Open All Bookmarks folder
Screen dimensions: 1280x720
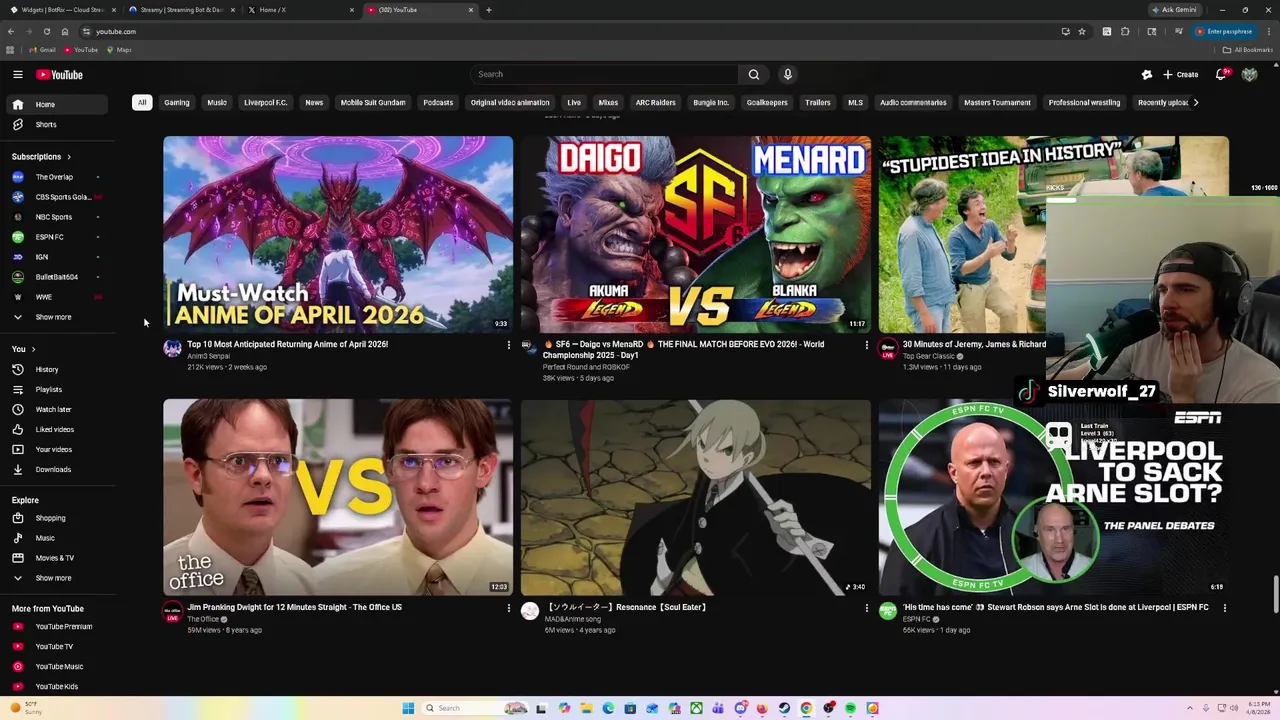pos(1247,50)
